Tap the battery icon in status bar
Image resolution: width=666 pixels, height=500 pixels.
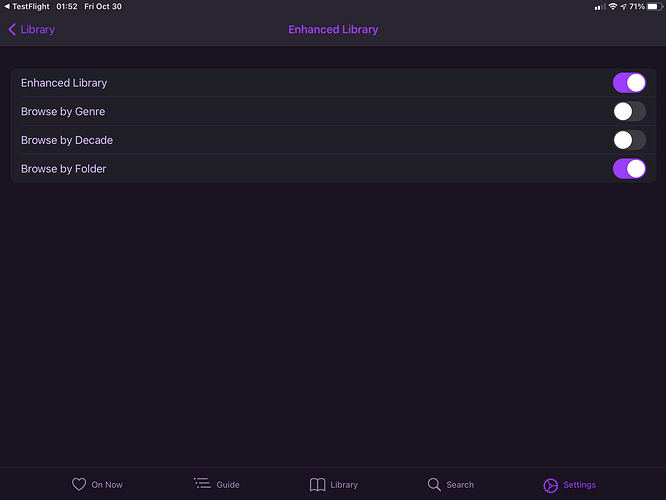coord(654,6)
